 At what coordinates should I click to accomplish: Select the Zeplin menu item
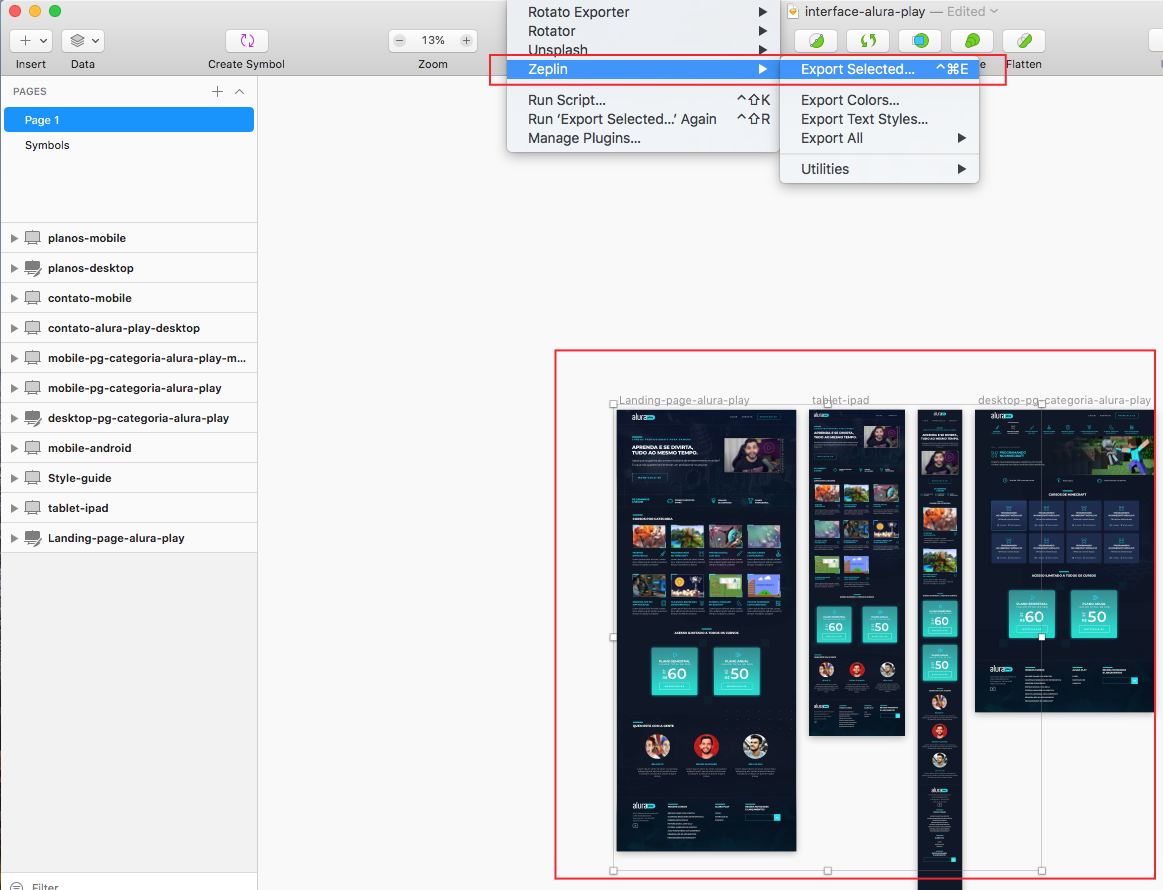pyautogui.click(x=643, y=69)
